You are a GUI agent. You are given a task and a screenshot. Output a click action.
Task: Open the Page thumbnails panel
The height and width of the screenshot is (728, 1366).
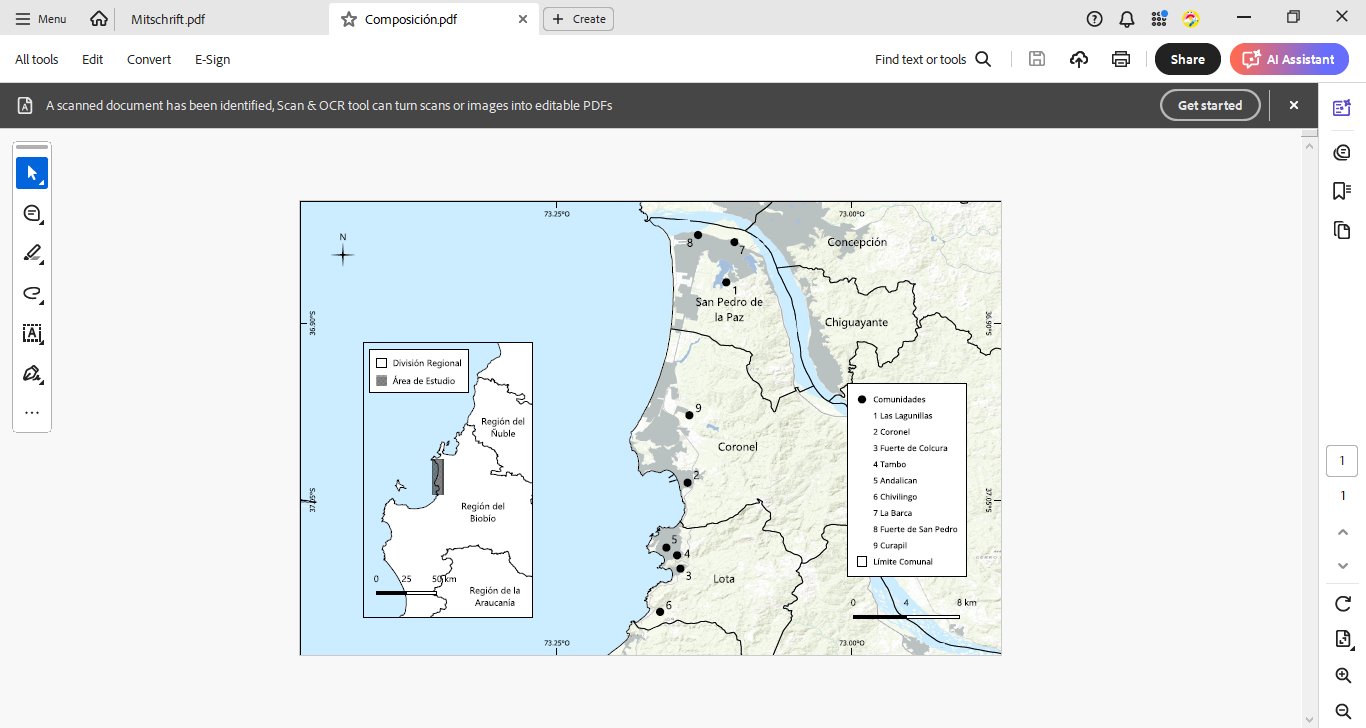(x=1341, y=229)
